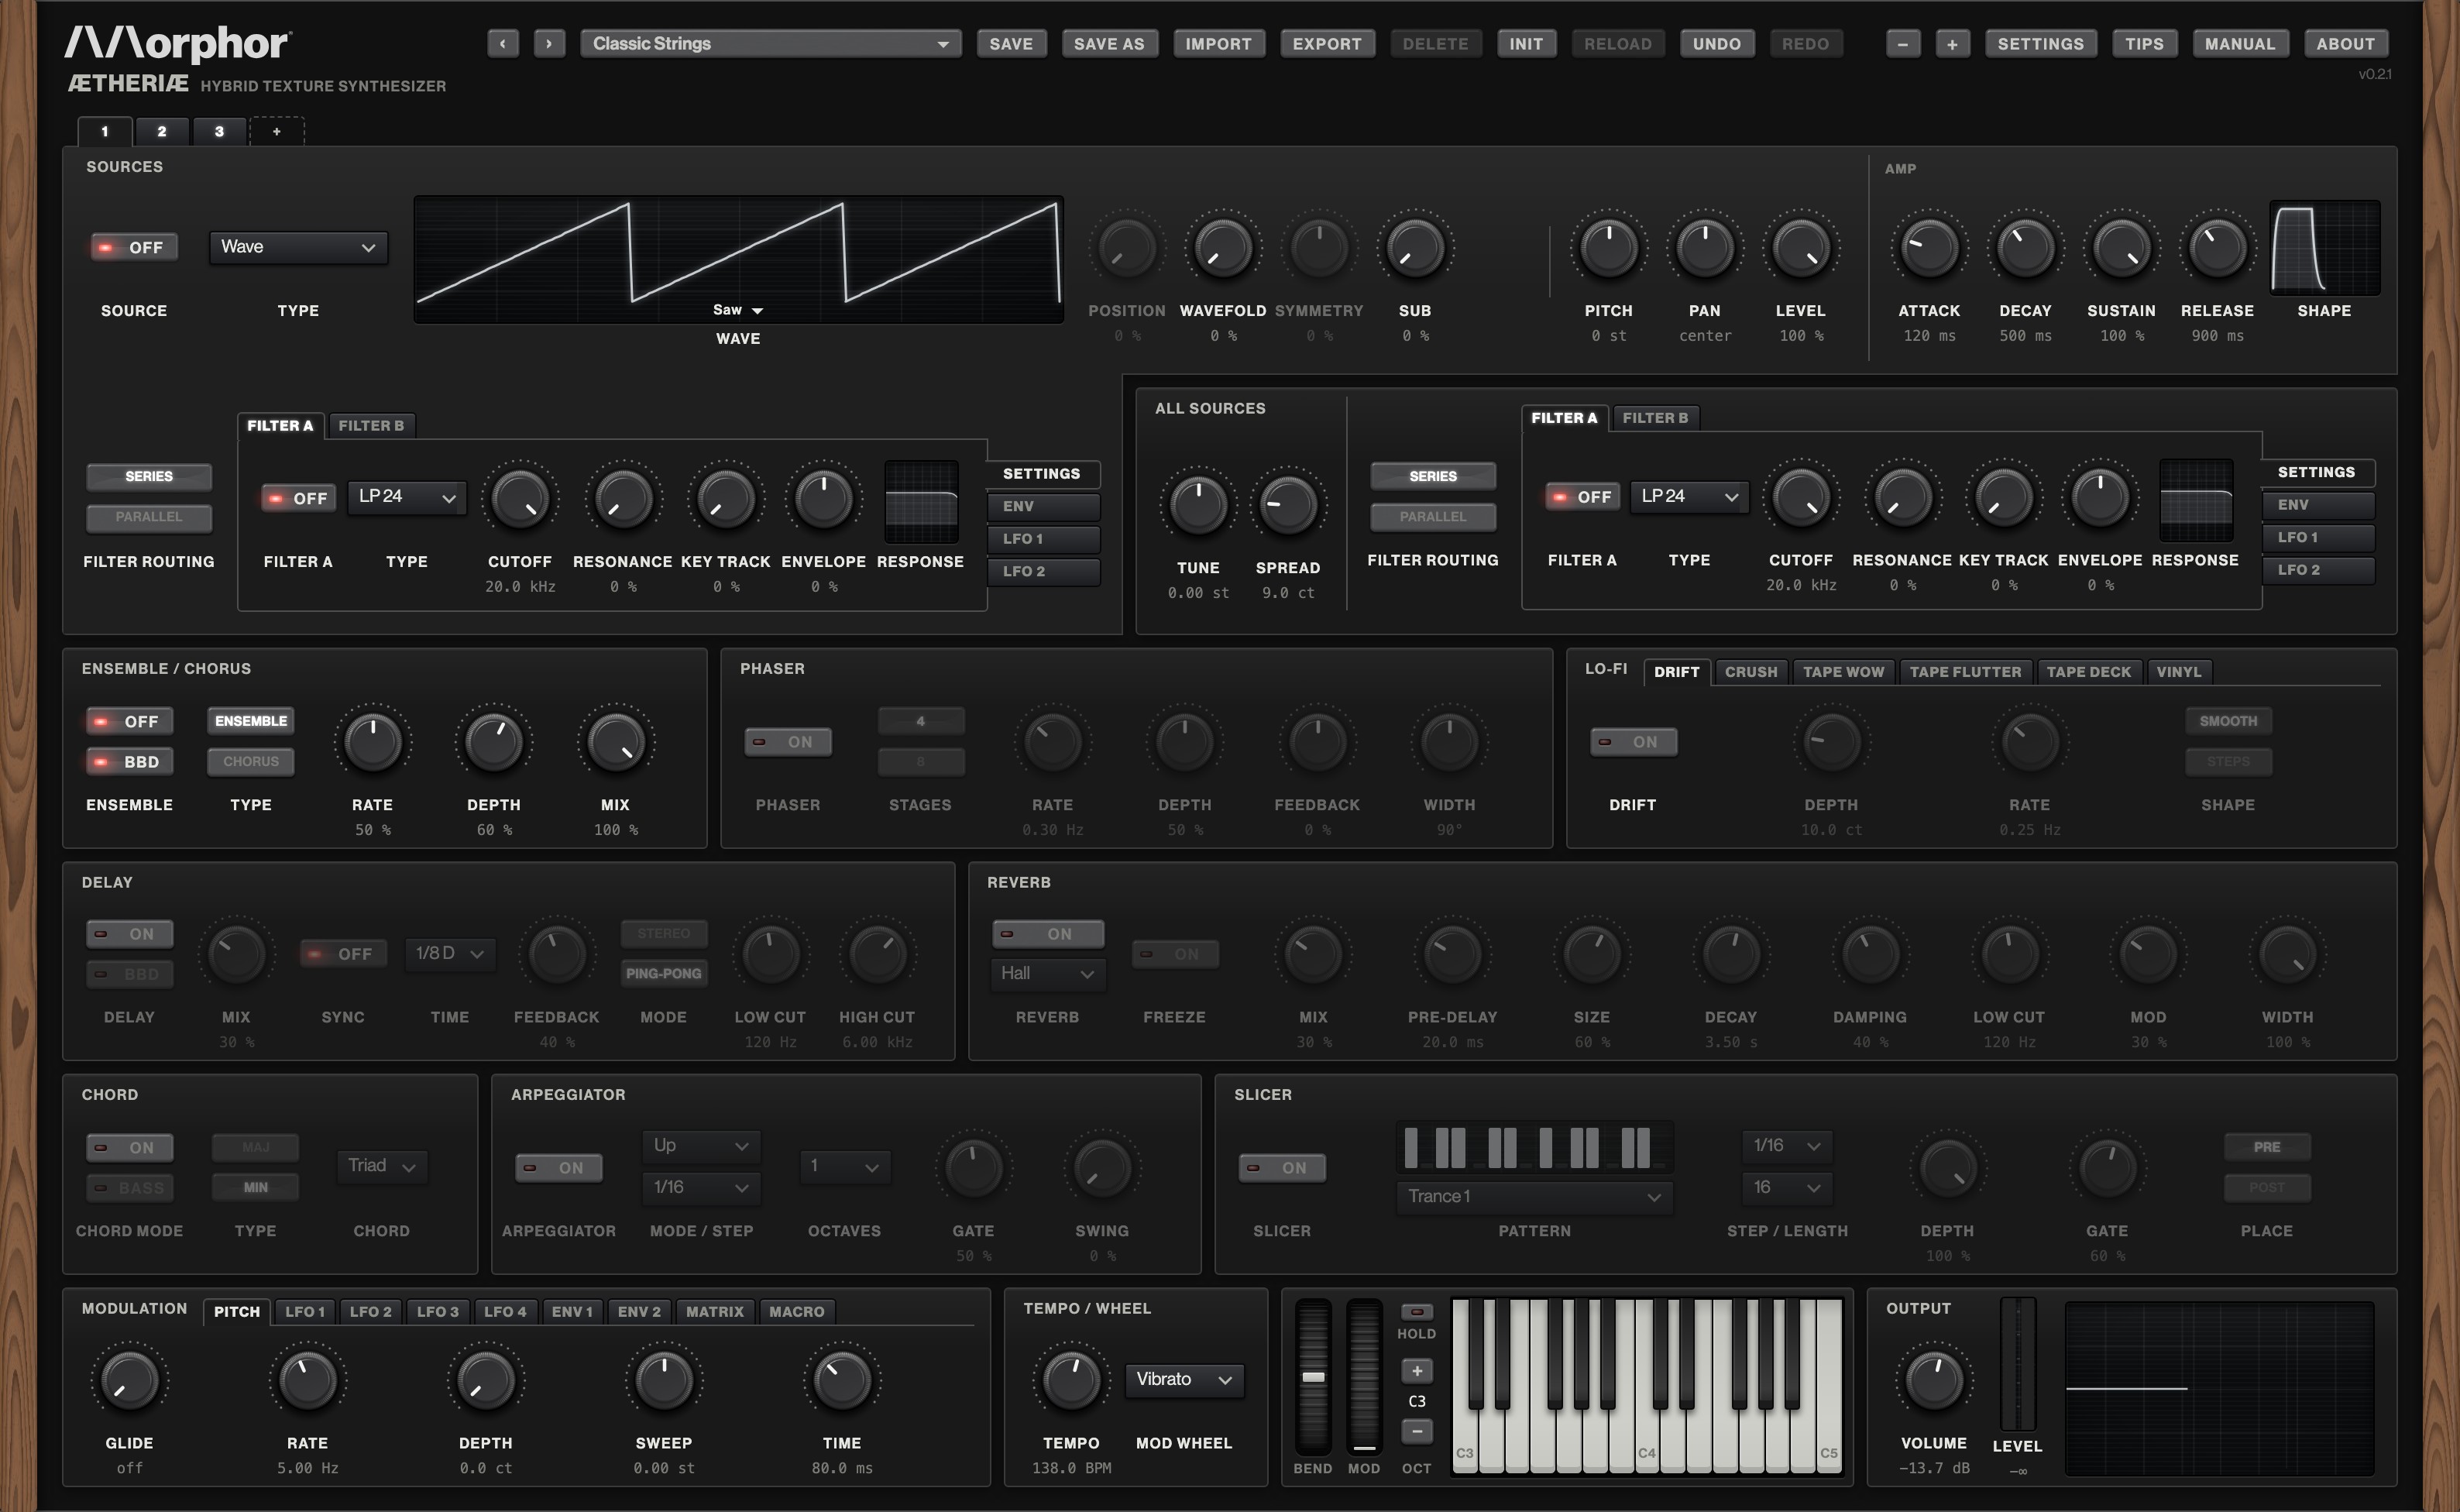Turn on the Phaser effect
This screenshot has width=2460, height=1512.
[x=787, y=741]
